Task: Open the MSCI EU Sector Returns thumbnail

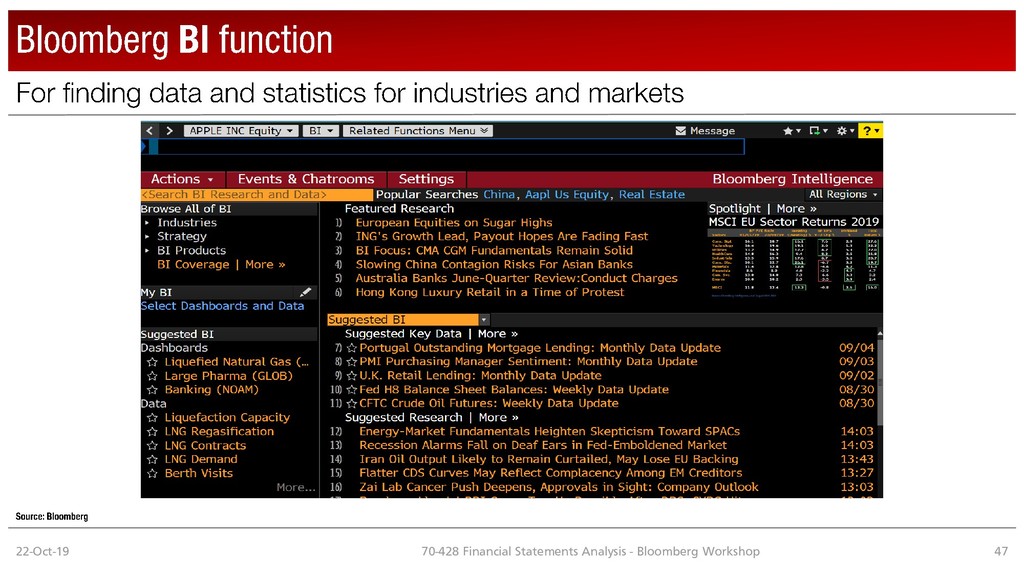Action: click(794, 264)
